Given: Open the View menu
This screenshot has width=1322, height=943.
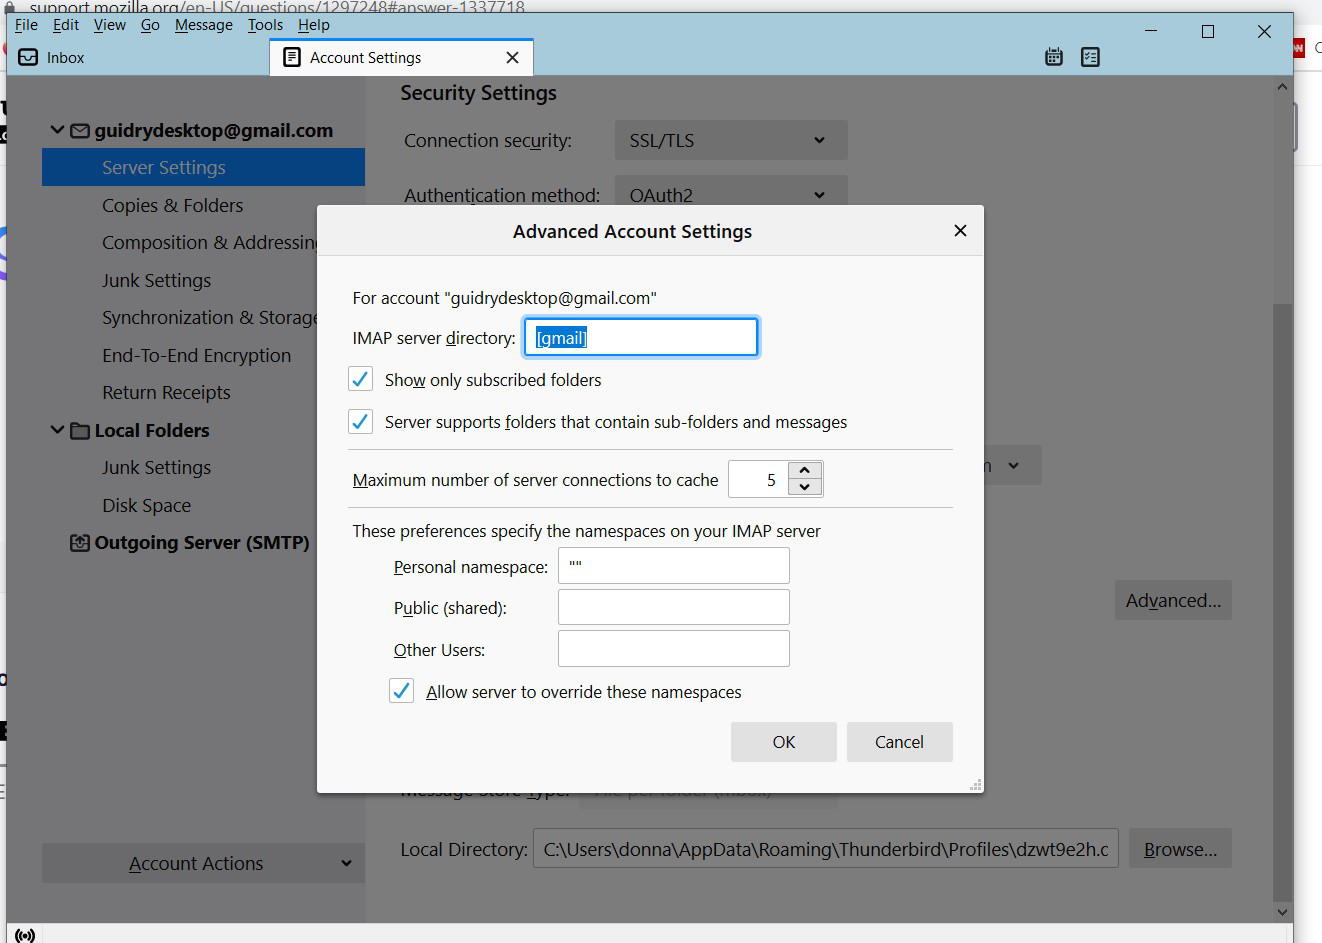Looking at the screenshot, I should pos(110,25).
